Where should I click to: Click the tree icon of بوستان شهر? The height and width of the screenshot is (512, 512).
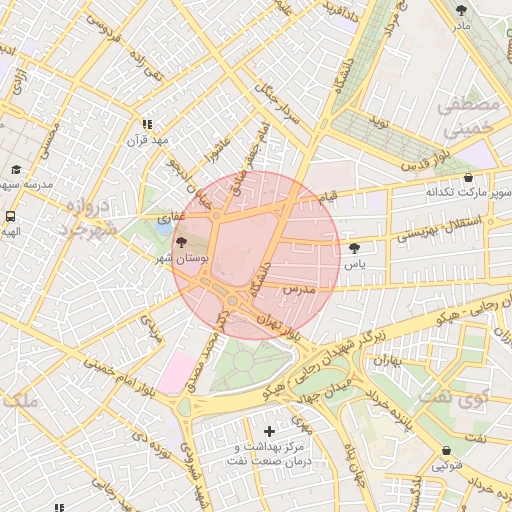coord(181,242)
